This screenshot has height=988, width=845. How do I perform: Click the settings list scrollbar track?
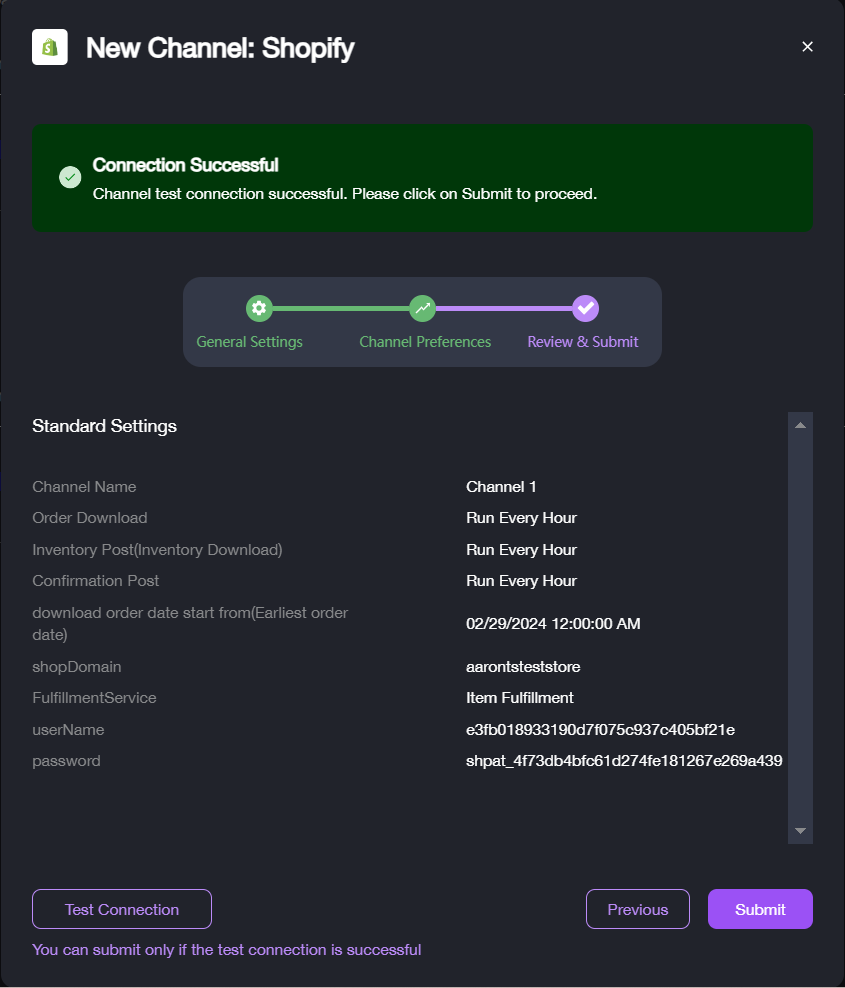(800, 628)
